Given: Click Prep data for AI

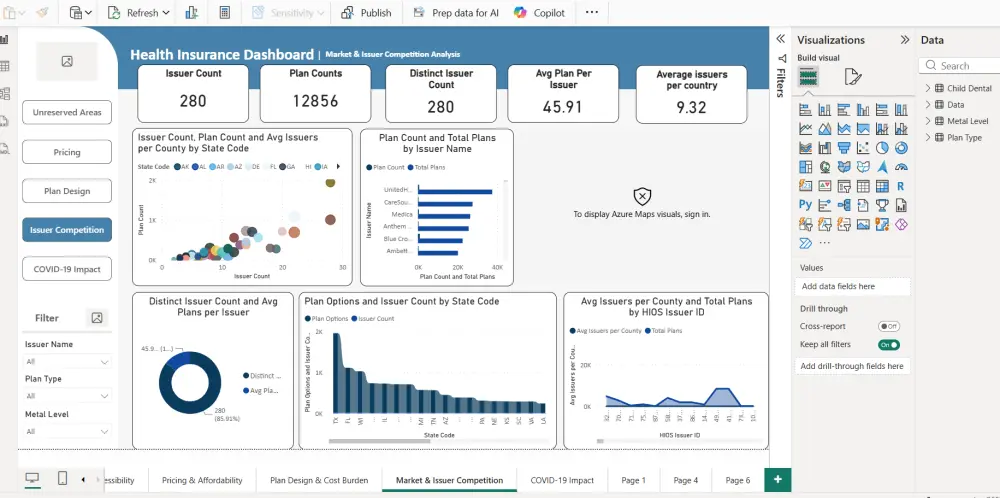Looking at the screenshot, I should coord(455,13).
